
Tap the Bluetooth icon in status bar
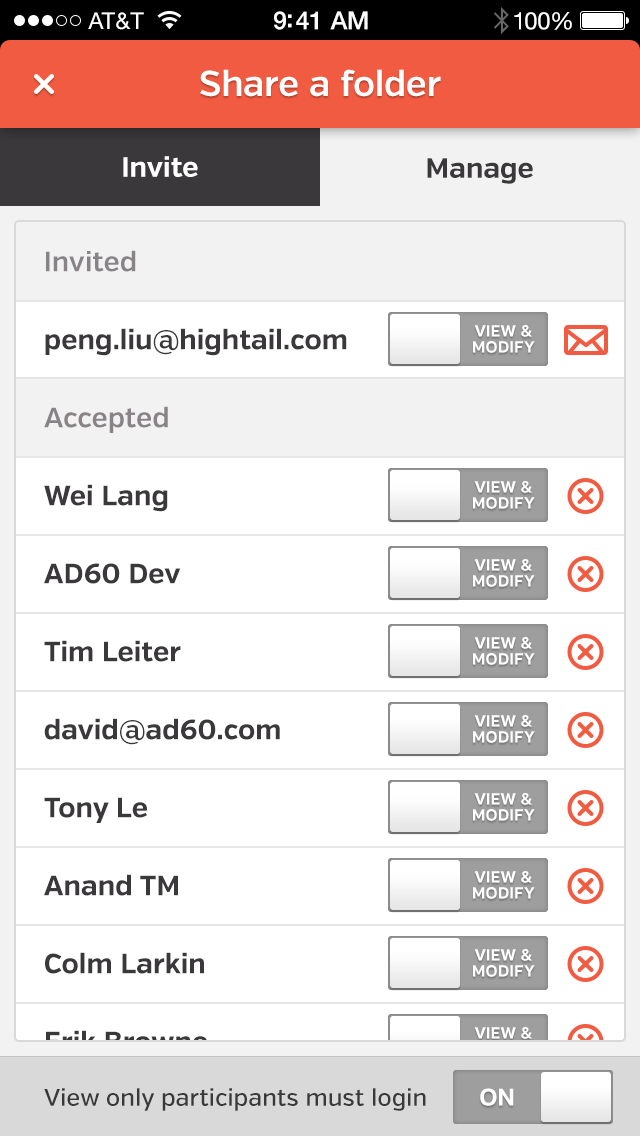click(x=501, y=20)
